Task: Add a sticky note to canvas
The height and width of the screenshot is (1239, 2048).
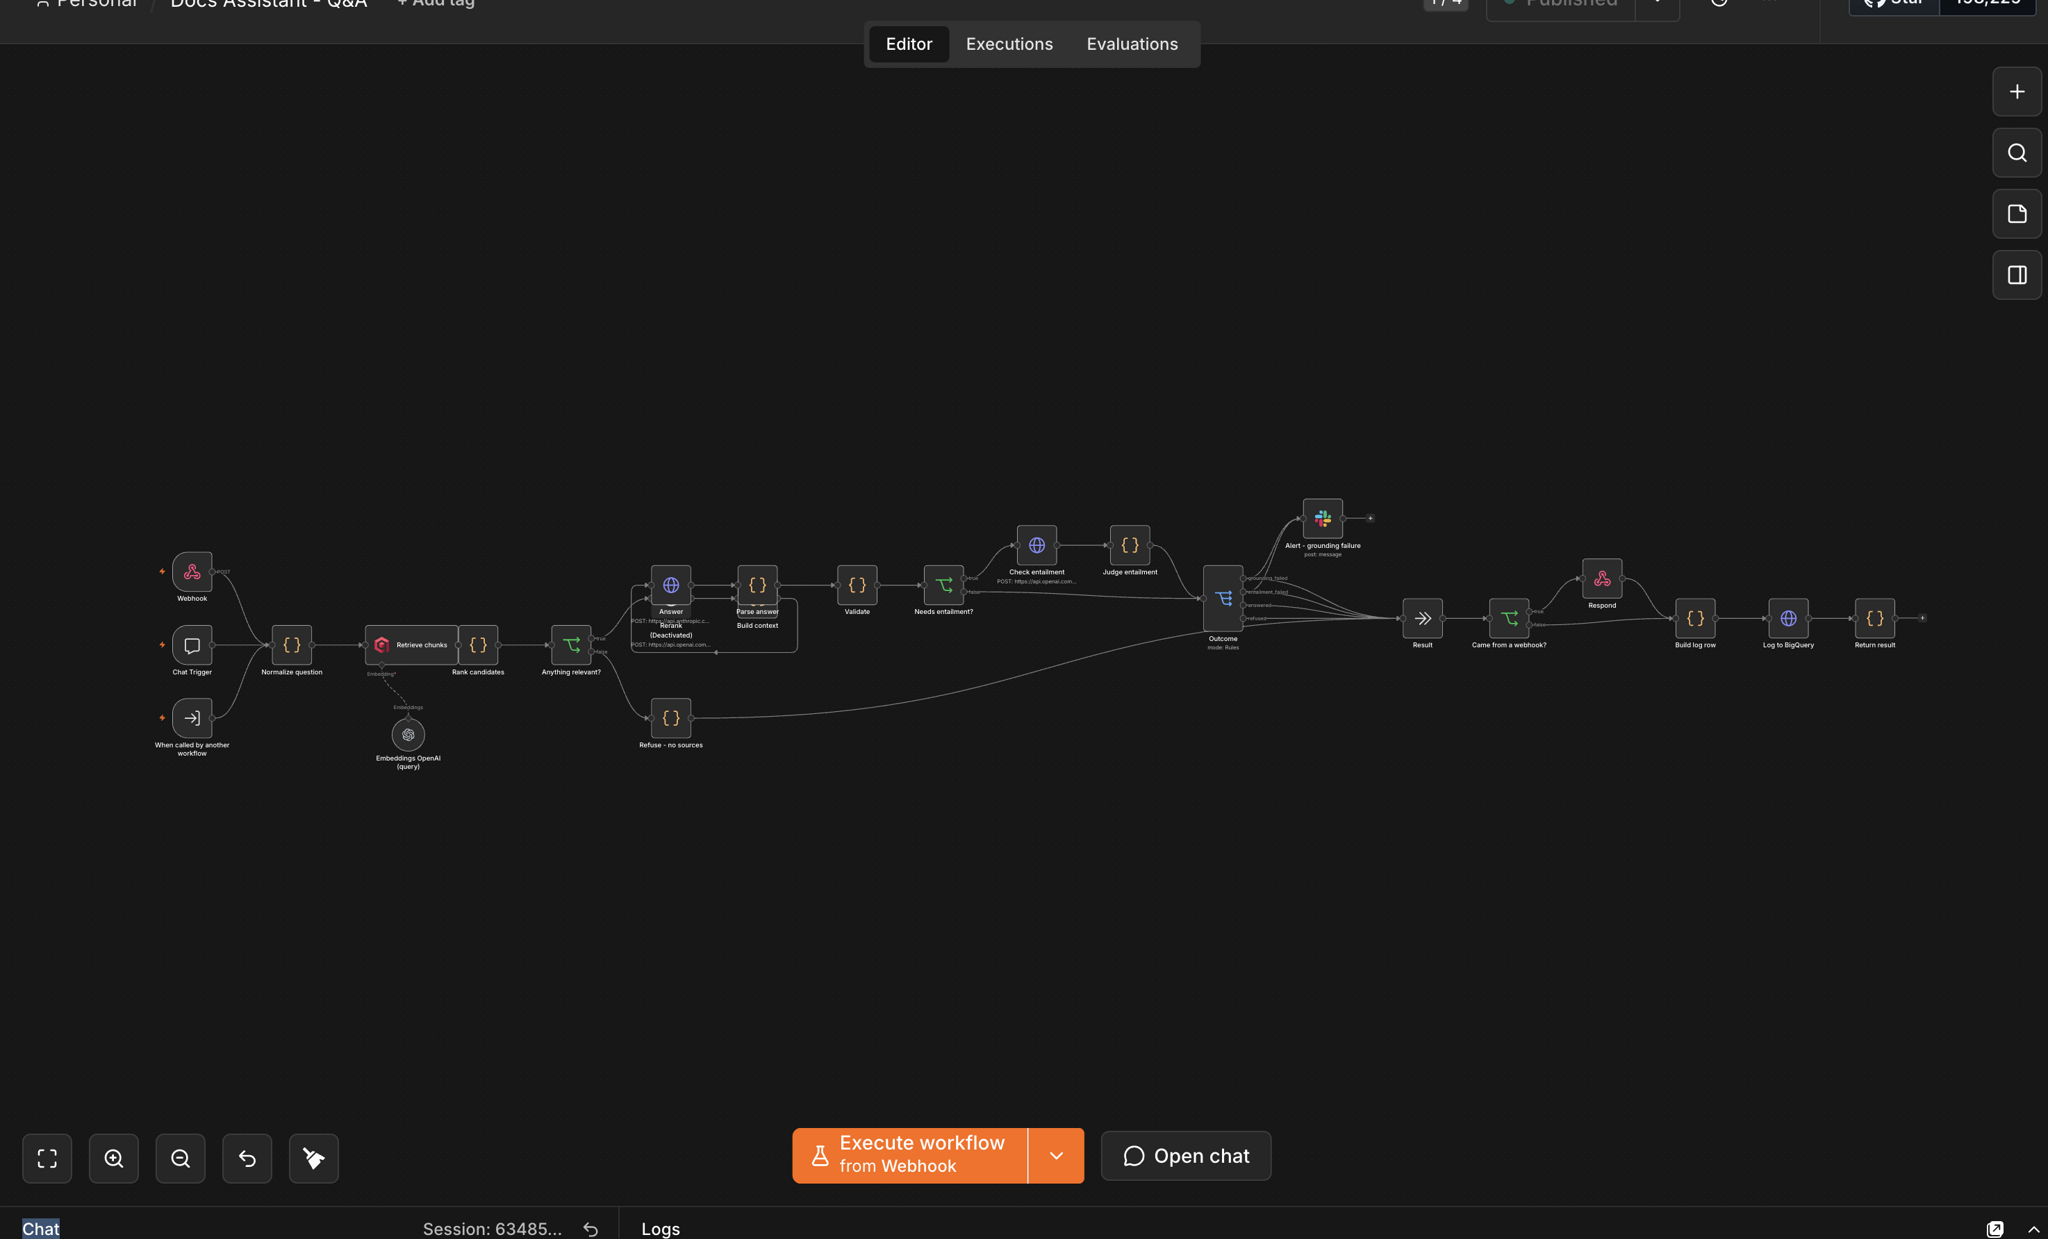Action: (x=2017, y=214)
